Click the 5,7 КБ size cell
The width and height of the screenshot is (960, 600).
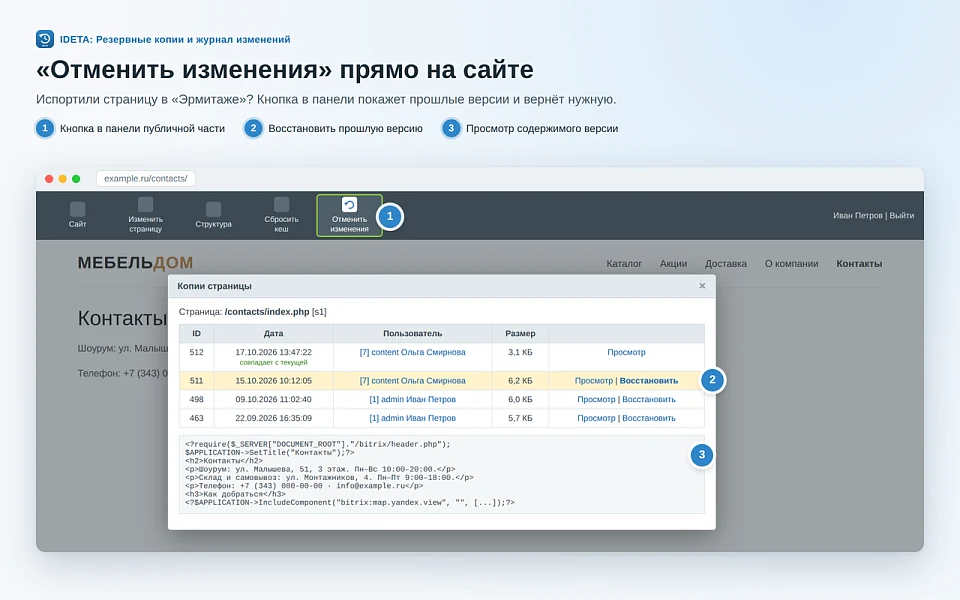tap(520, 418)
